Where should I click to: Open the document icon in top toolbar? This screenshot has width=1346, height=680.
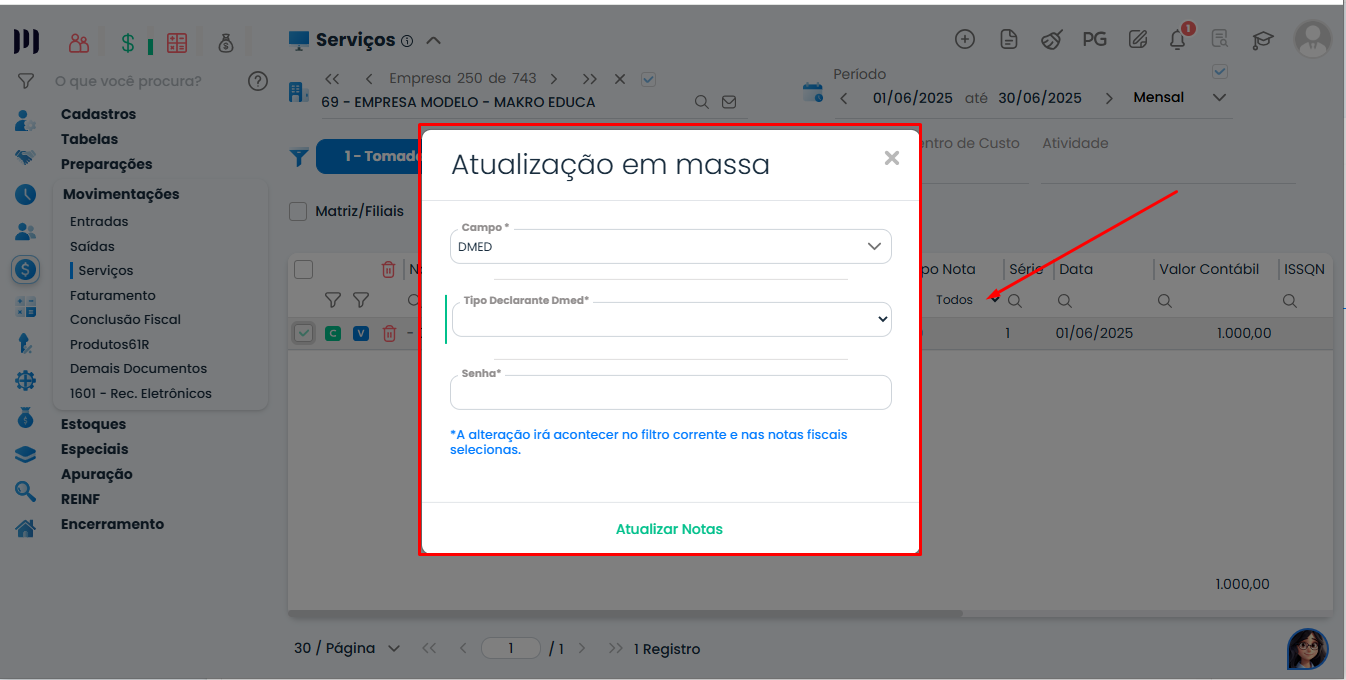point(1009,40)
